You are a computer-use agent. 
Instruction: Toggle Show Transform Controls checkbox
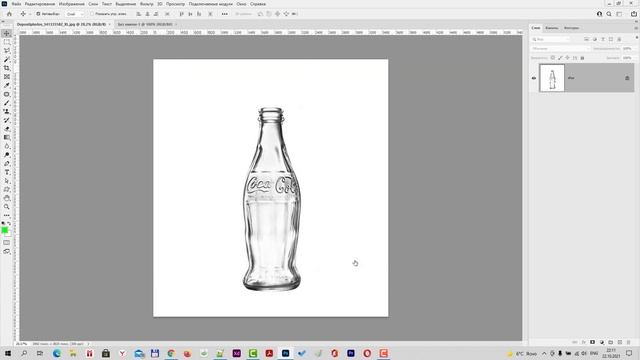click(92, 14)
